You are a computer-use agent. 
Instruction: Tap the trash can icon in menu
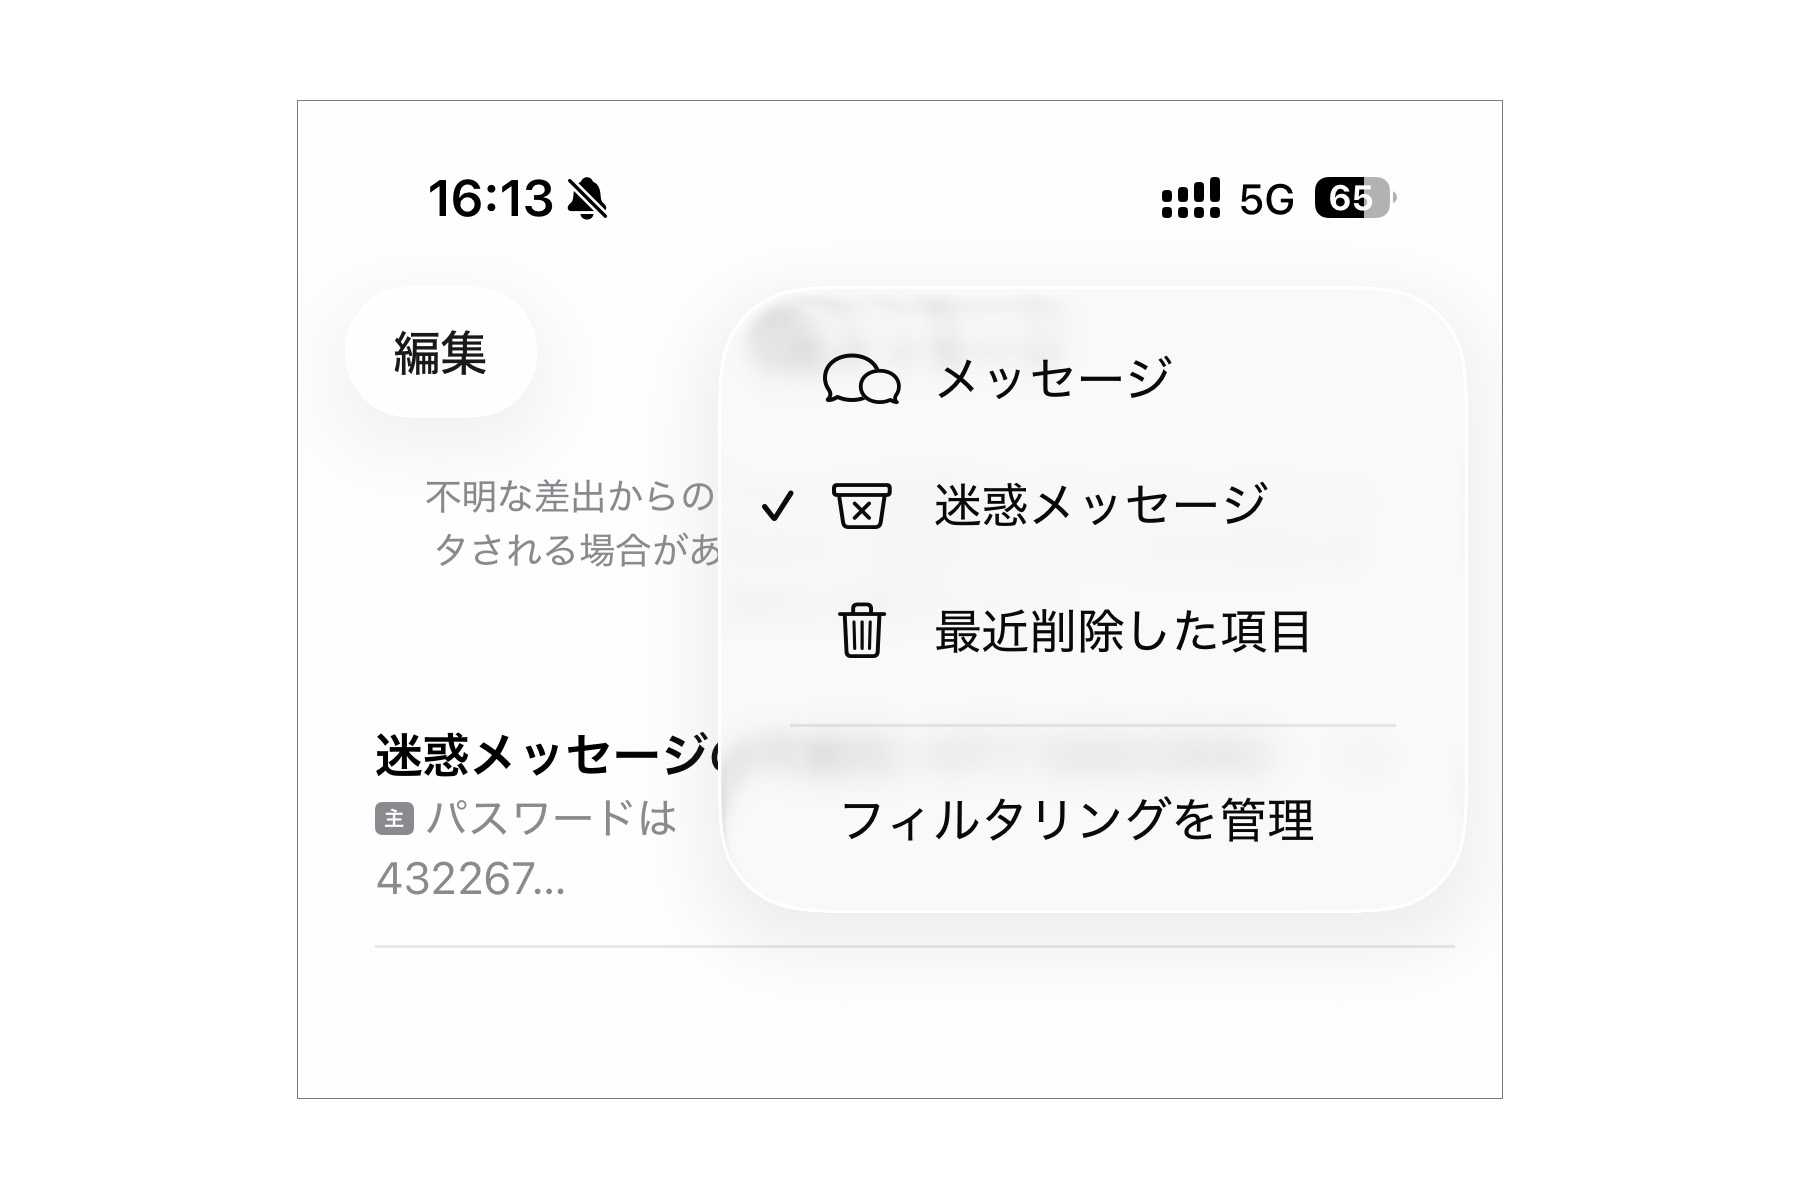click(861, 631)
